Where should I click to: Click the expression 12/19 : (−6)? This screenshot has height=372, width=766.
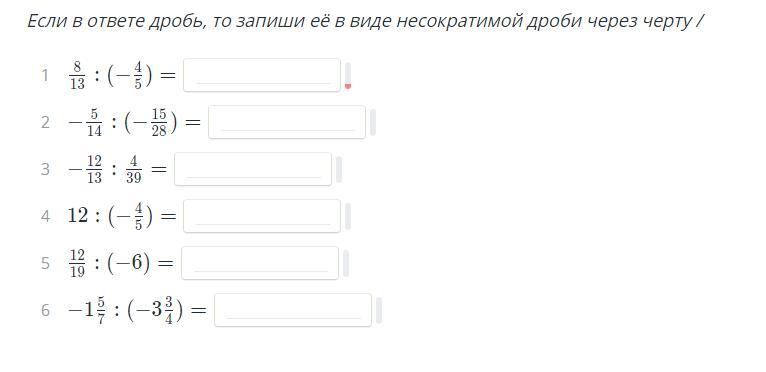[x=121, y=263]
